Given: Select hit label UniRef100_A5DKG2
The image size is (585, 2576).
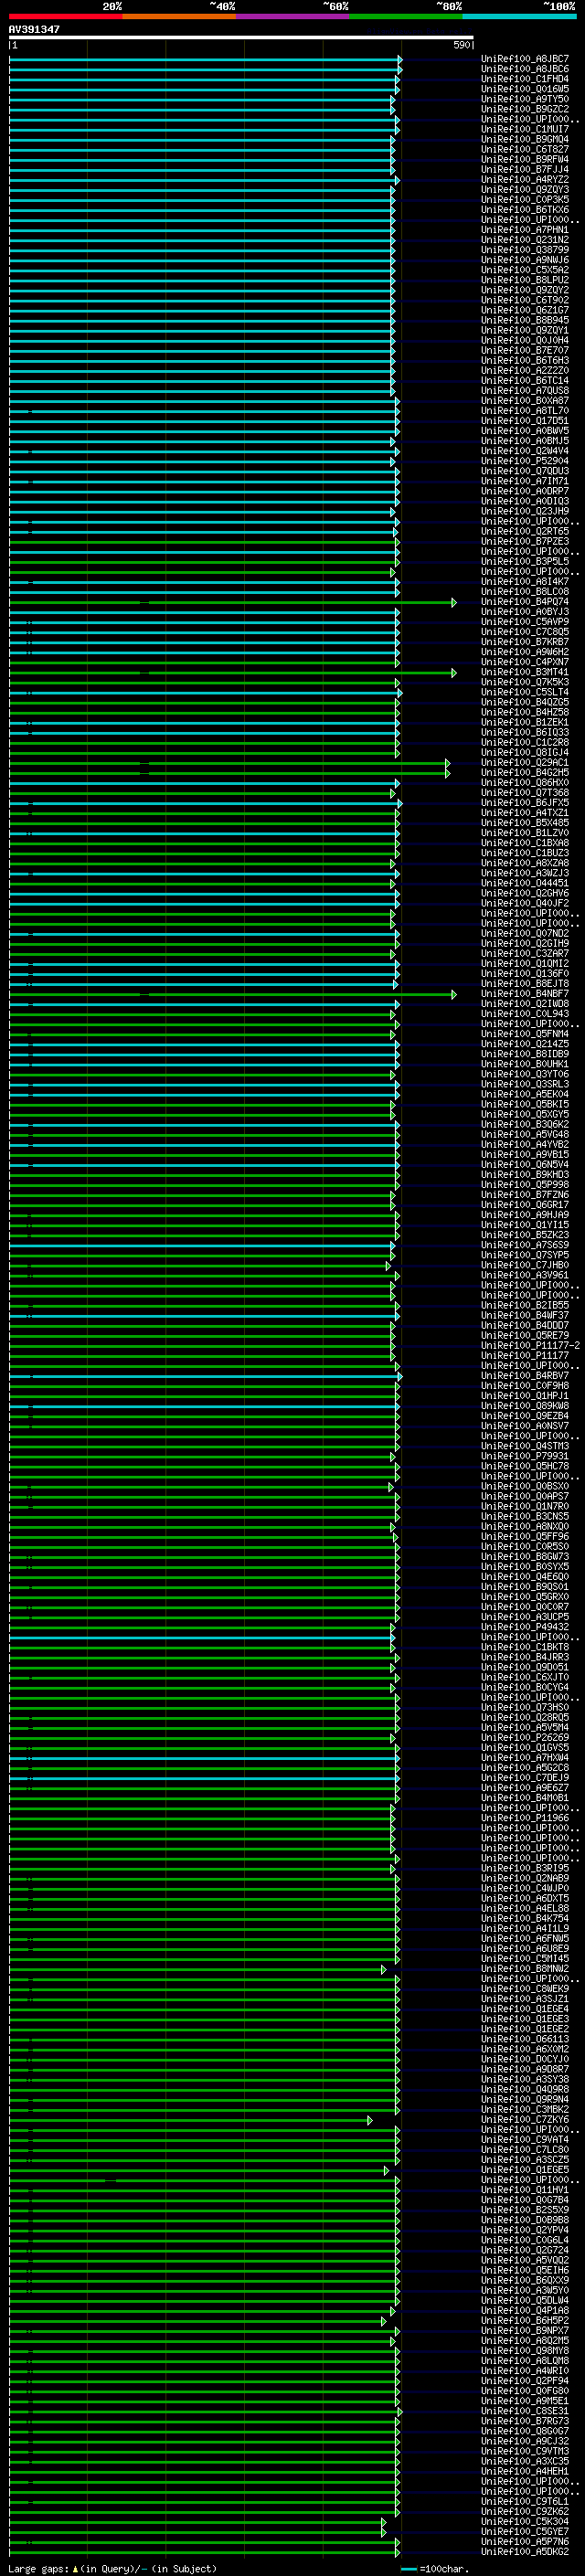Looking at the screenshot, I should (x=525, y=2553).
